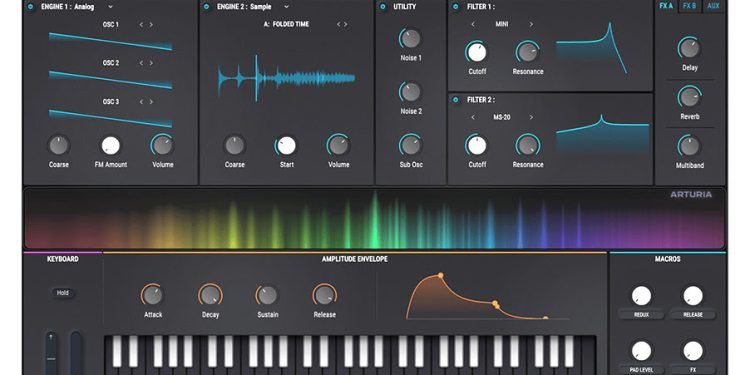Click the amplitude envelope peak point
Viewport: 750px width, 375px height.
[440, 275]
